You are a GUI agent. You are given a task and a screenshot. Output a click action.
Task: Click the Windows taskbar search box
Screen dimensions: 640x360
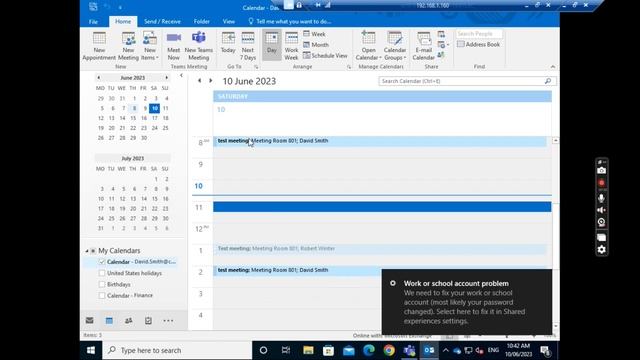coord(177,350)
